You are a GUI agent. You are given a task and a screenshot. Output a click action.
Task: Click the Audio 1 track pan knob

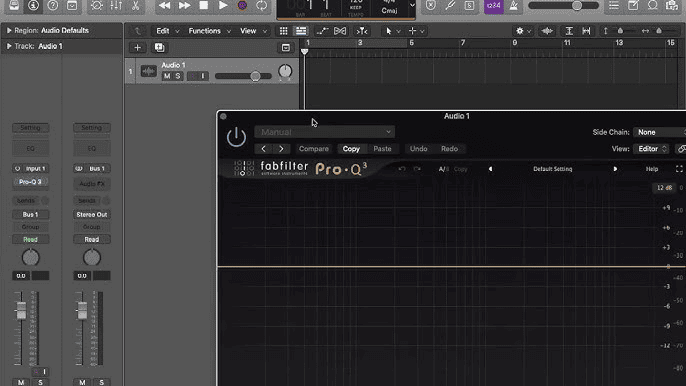[x=285, y=72]
